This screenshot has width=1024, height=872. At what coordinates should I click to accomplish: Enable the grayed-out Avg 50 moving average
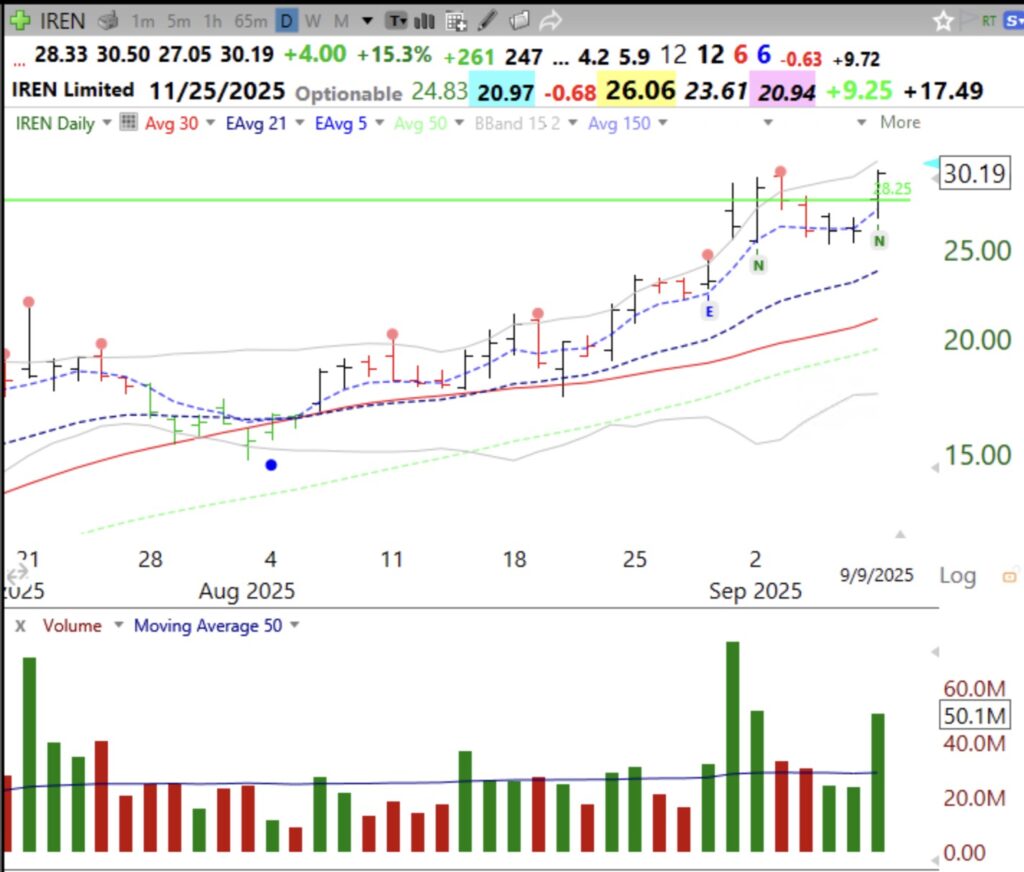pyautogui.click(x=422, y=122)
